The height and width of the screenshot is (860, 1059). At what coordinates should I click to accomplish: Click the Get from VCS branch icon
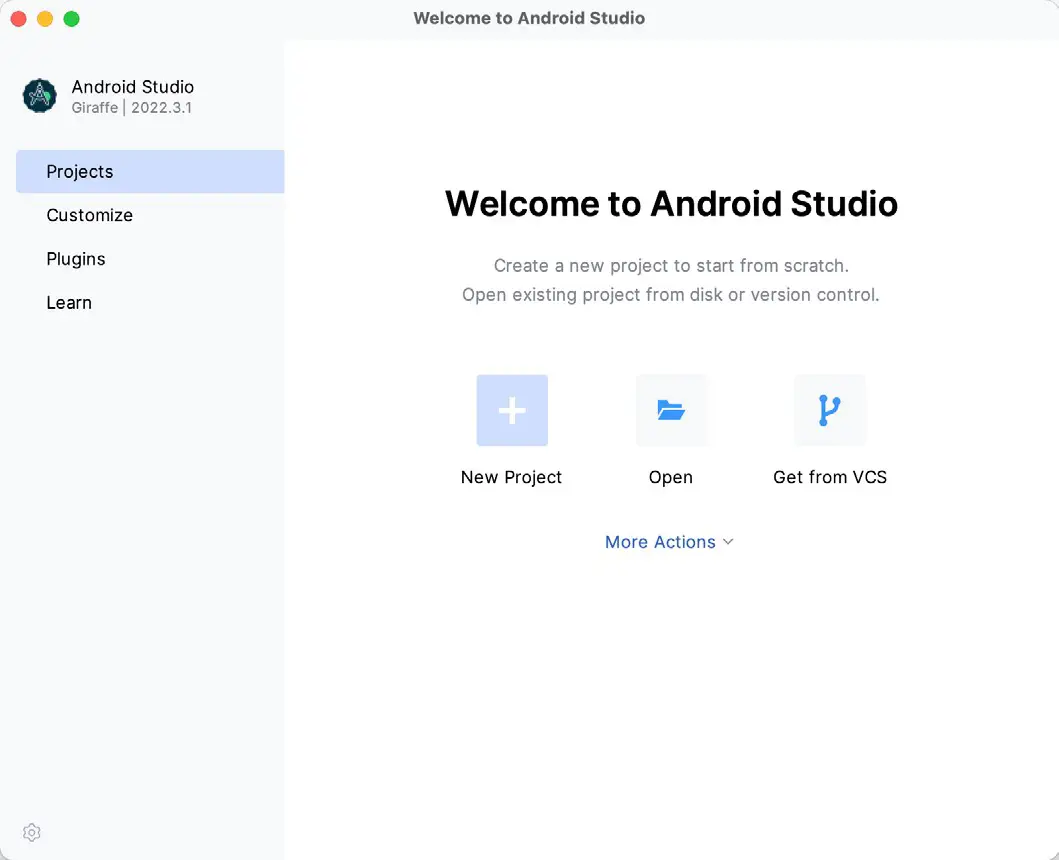[829, 410]
